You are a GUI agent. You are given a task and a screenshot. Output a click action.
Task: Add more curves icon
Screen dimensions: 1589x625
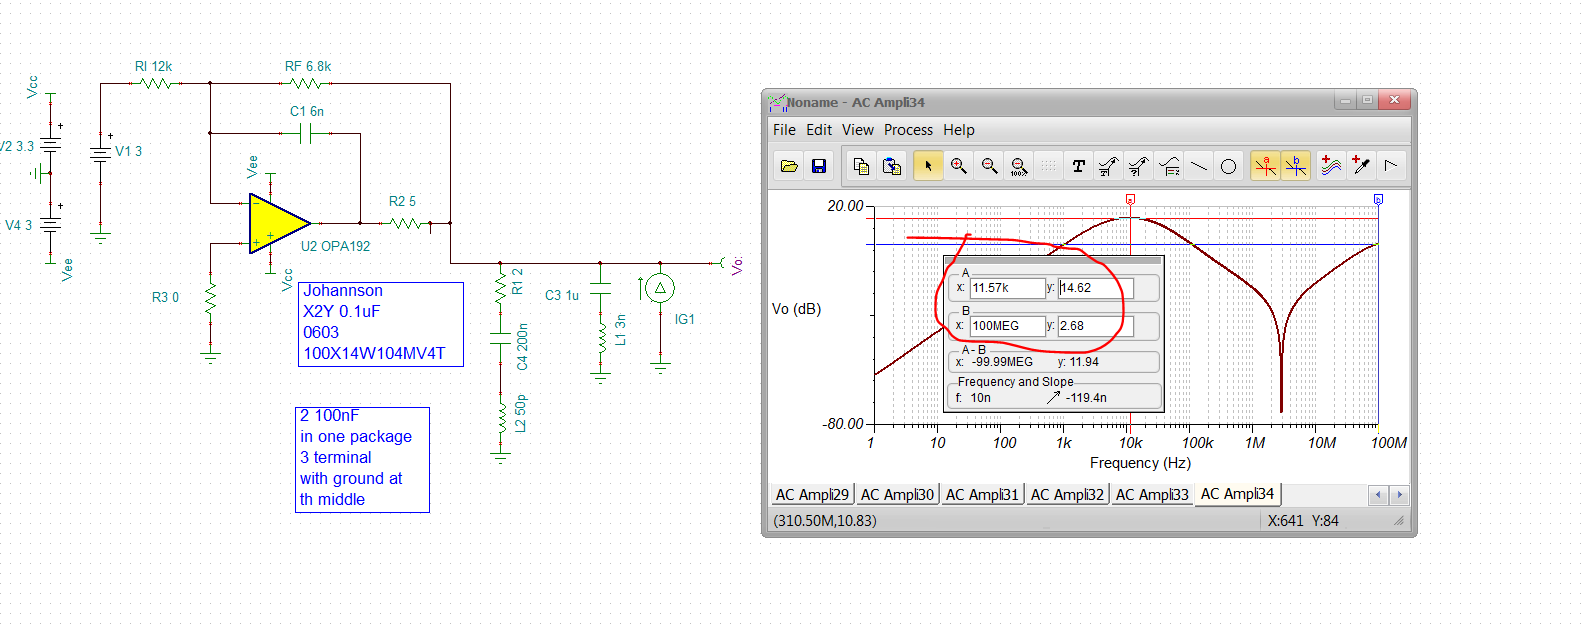[1330, 166]
